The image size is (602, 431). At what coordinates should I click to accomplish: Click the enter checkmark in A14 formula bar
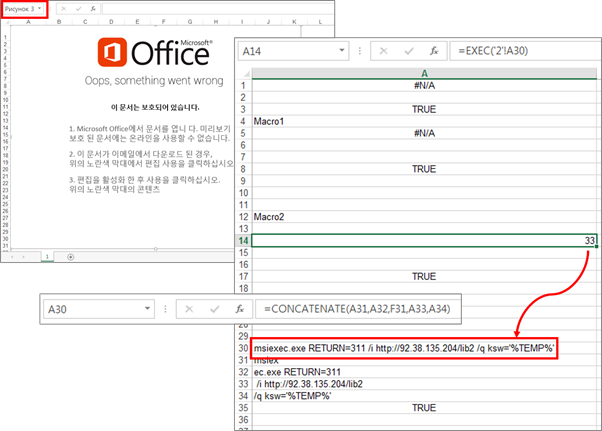pyautogui.click(x=408, y=51)
